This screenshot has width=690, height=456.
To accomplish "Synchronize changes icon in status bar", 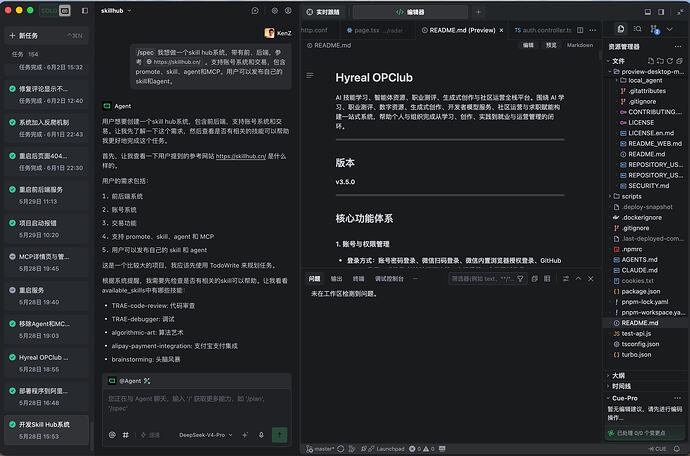I will 341,449.
